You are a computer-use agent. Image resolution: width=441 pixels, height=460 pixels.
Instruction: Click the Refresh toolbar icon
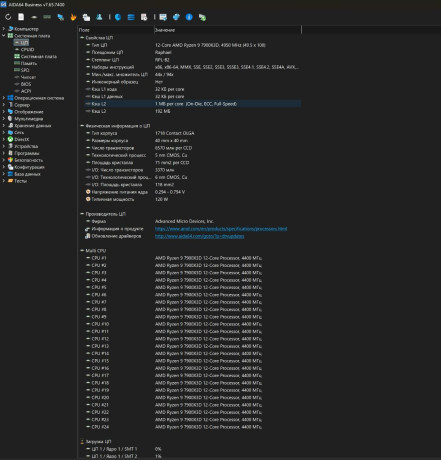(8, 17)
